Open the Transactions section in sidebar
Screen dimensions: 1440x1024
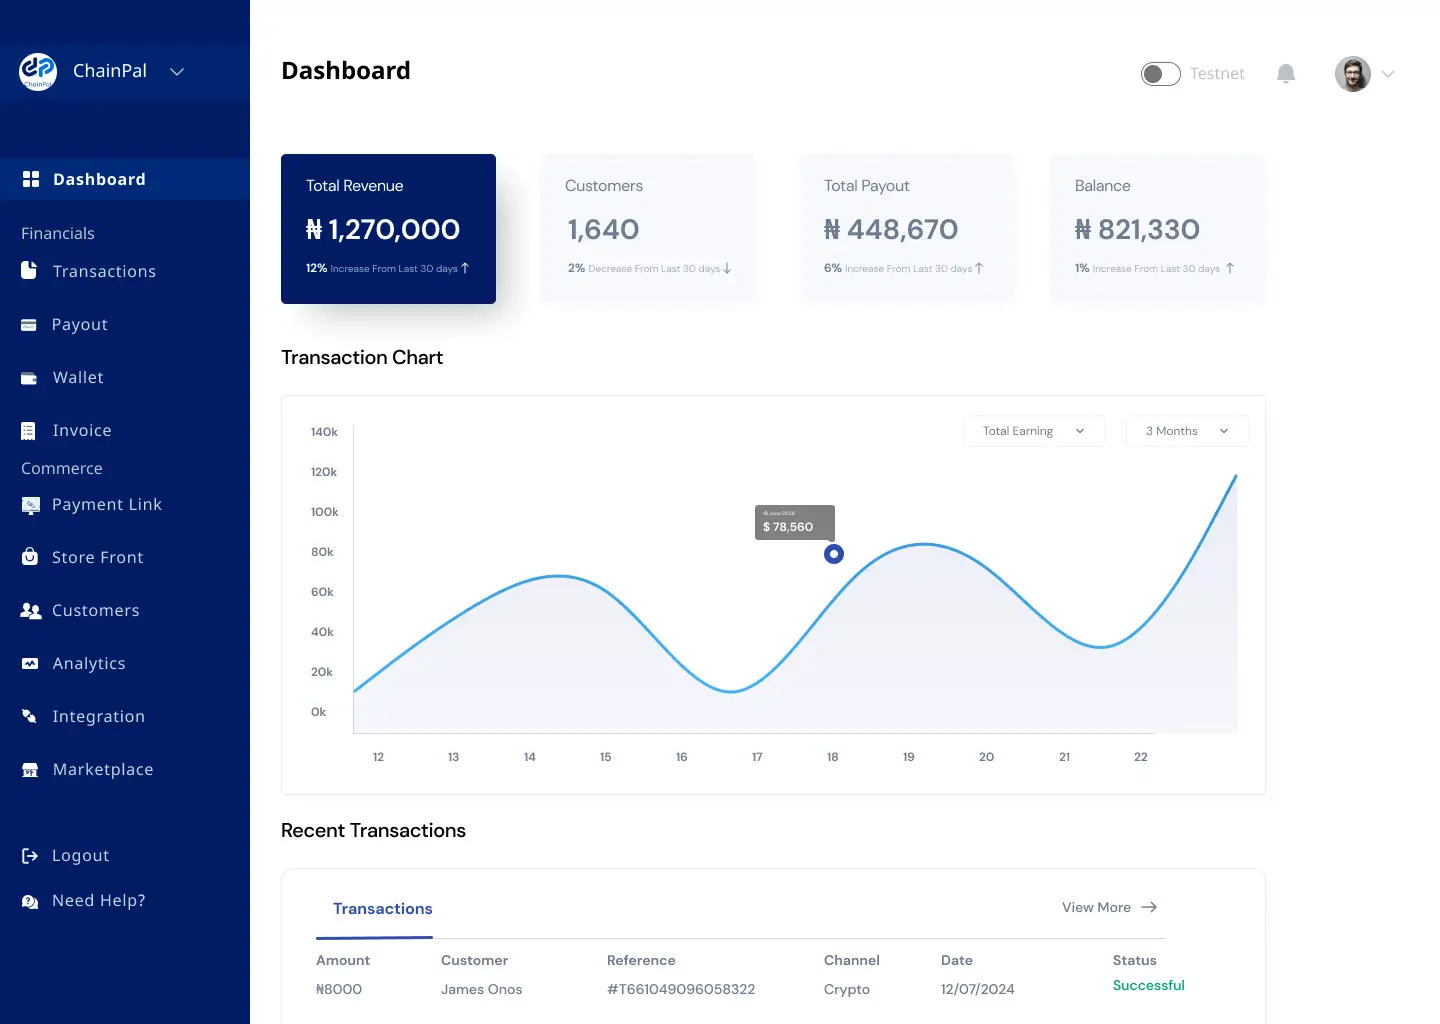103,271
